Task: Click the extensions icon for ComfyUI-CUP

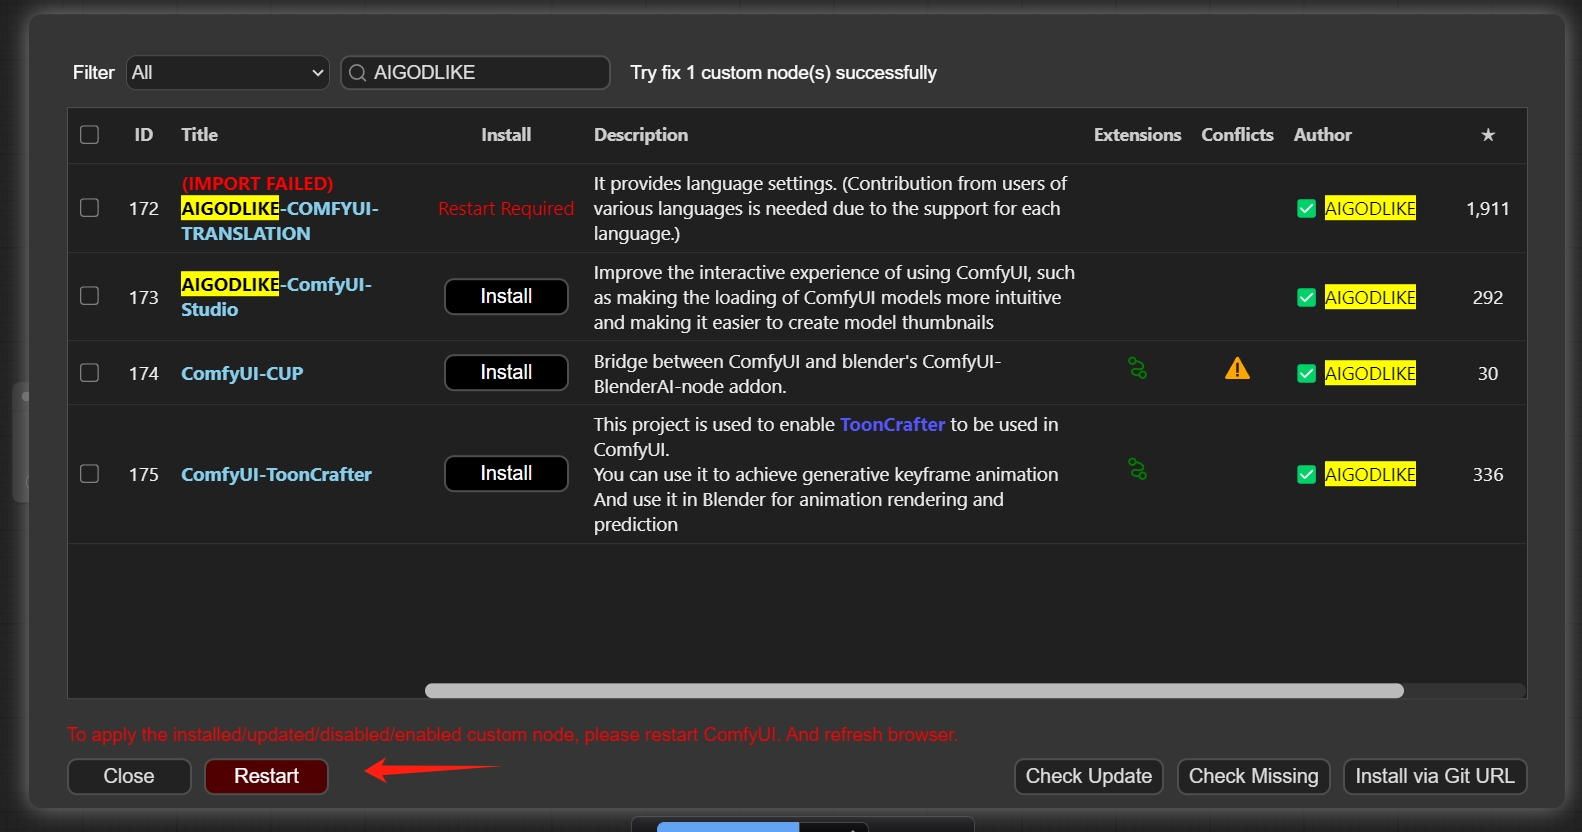Action: pyautogui.click(x=1137, y=368)
